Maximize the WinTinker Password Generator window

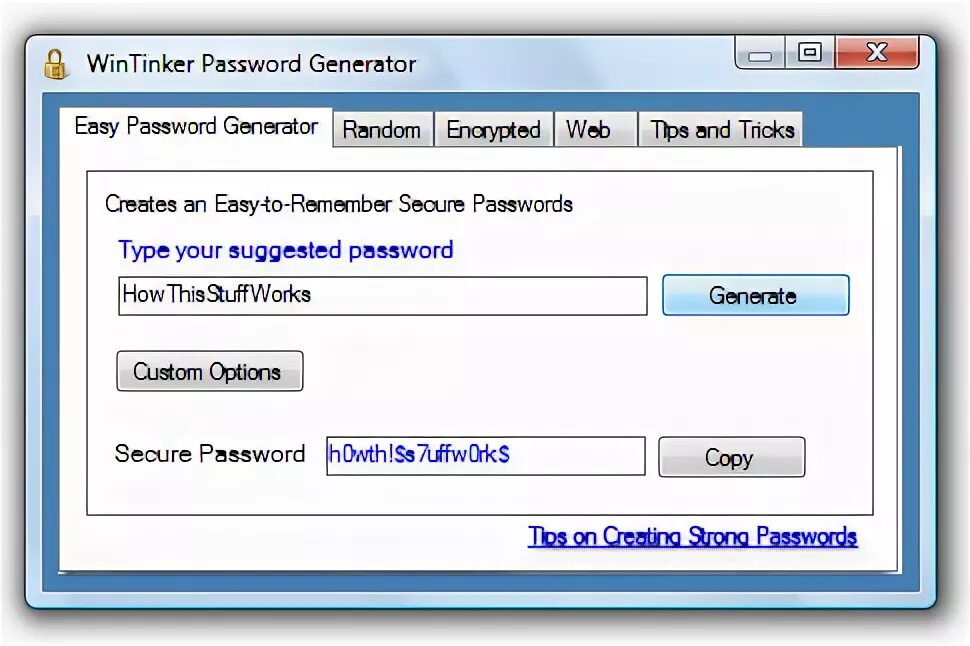810,53
